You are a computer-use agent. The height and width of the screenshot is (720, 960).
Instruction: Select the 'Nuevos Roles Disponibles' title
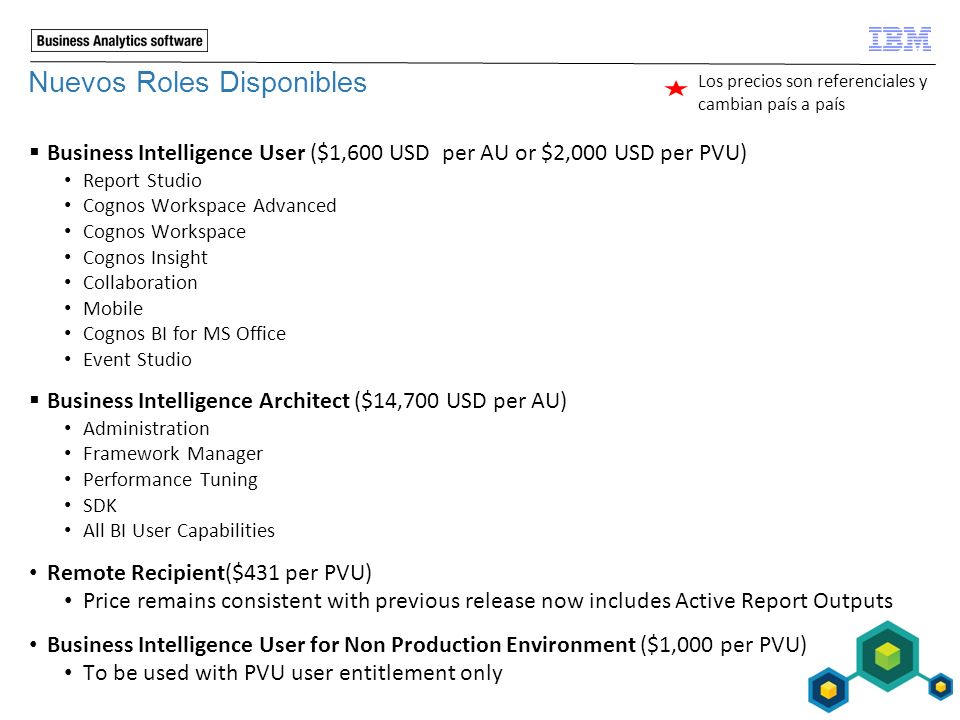[198, 82]
